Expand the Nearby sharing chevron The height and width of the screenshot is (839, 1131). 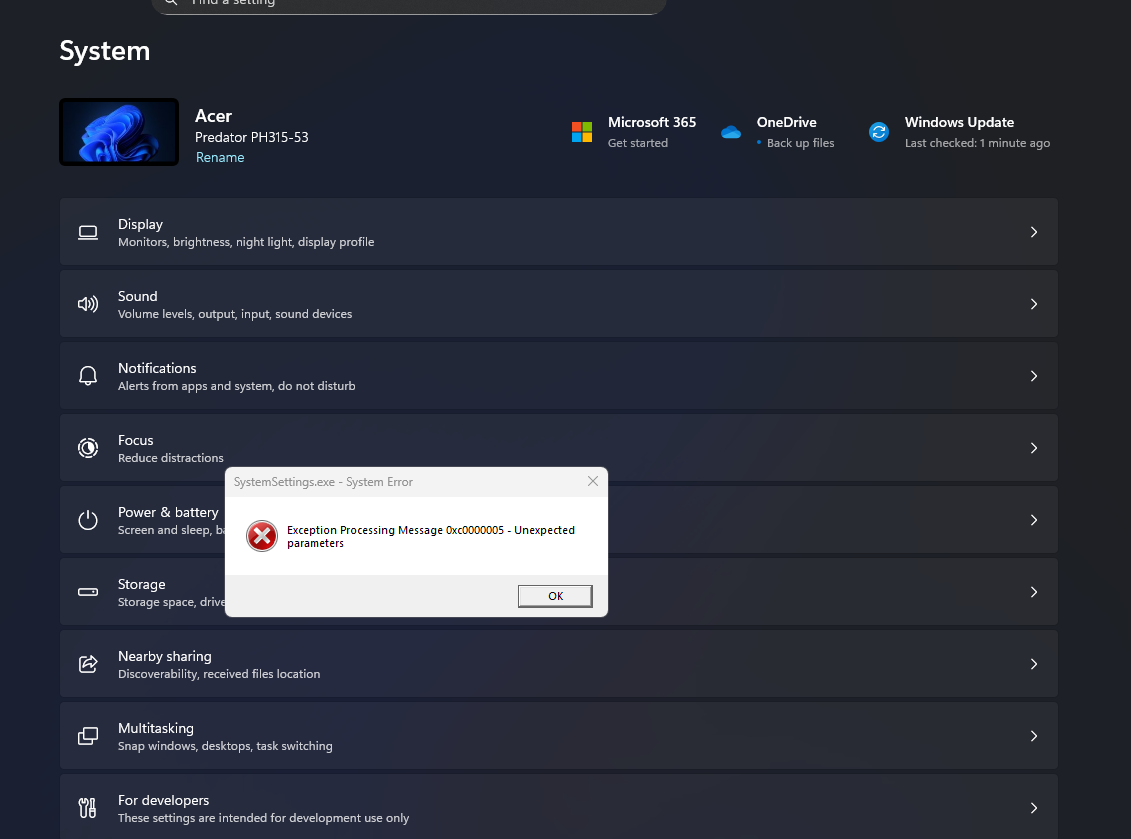1034,664
